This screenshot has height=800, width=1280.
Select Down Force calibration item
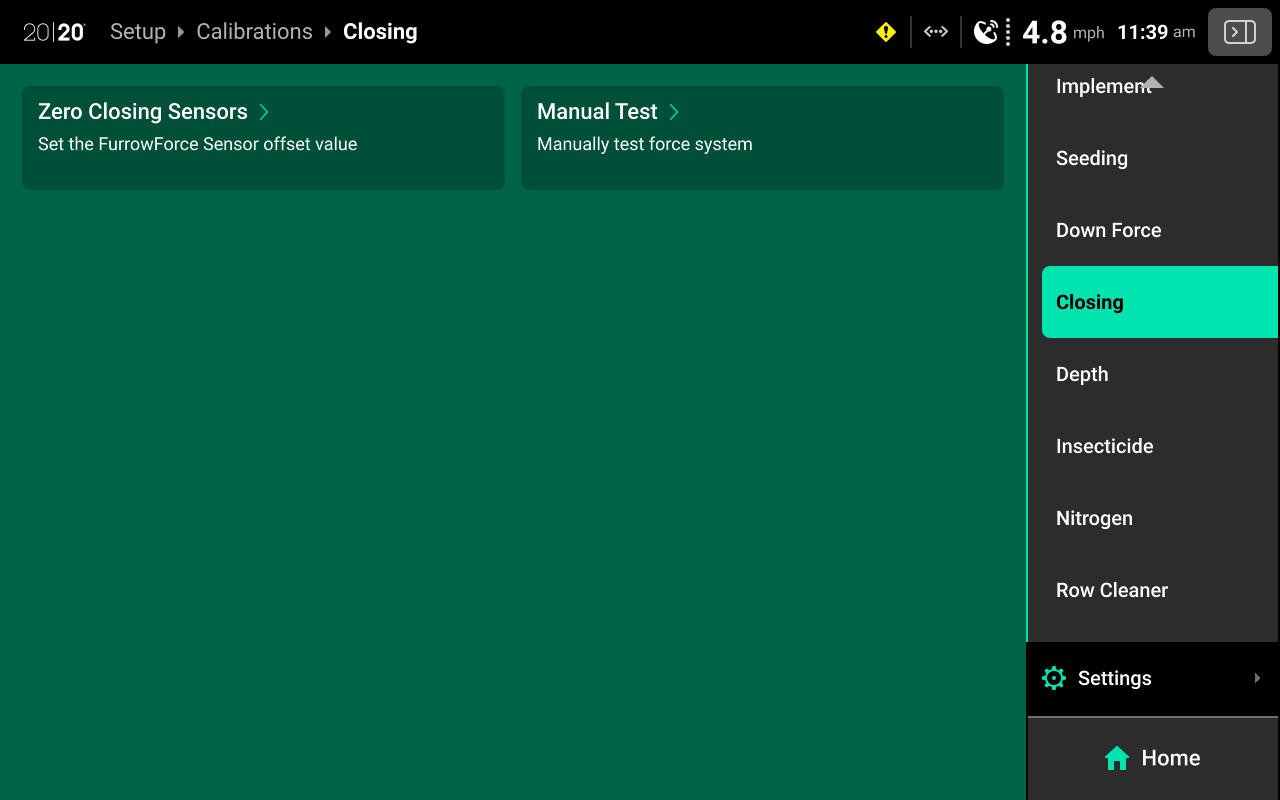point(1108,230)
